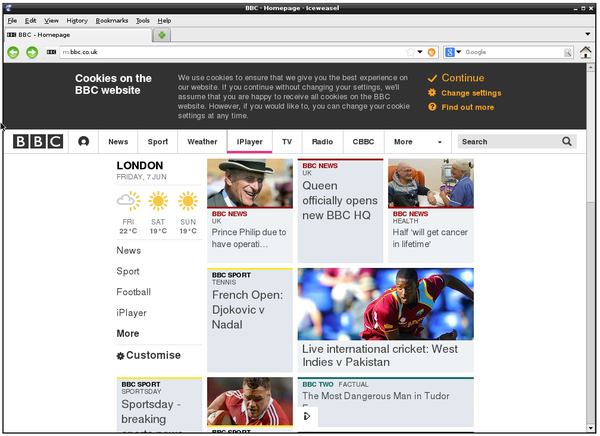Viewport: 600px width, 436px height.
Task: Click the BBC search magnifier icon
Action: [567, 142]
